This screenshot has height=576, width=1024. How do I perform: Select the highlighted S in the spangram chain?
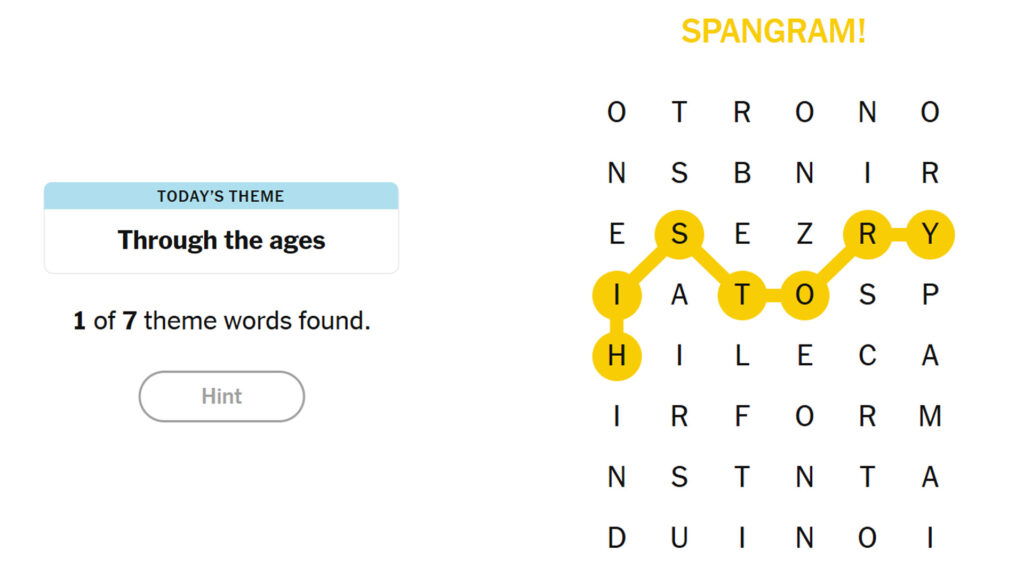click(680, 236)
